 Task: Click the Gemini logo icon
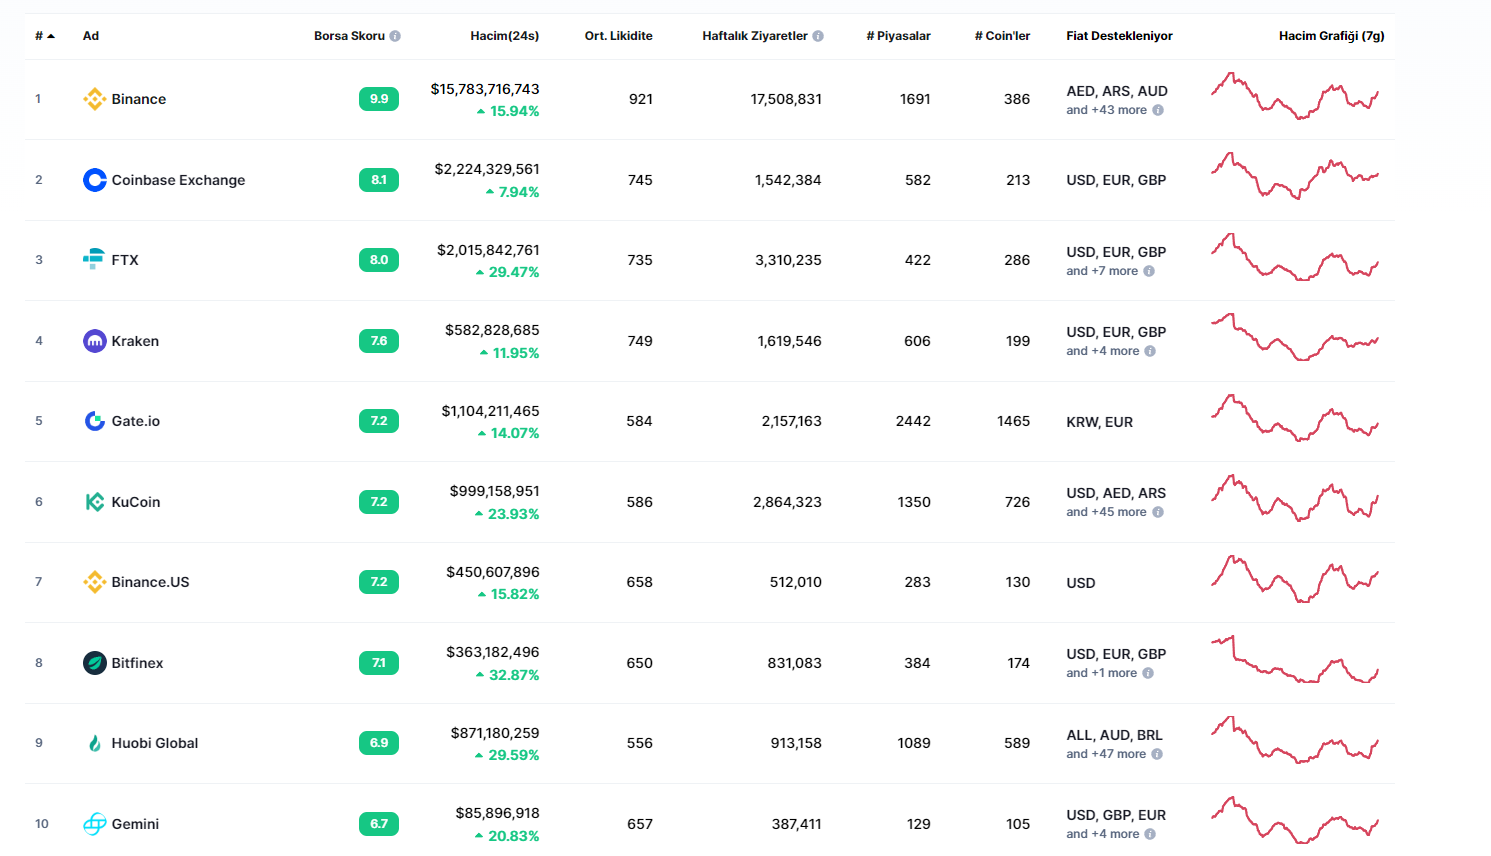click(95, 824)
